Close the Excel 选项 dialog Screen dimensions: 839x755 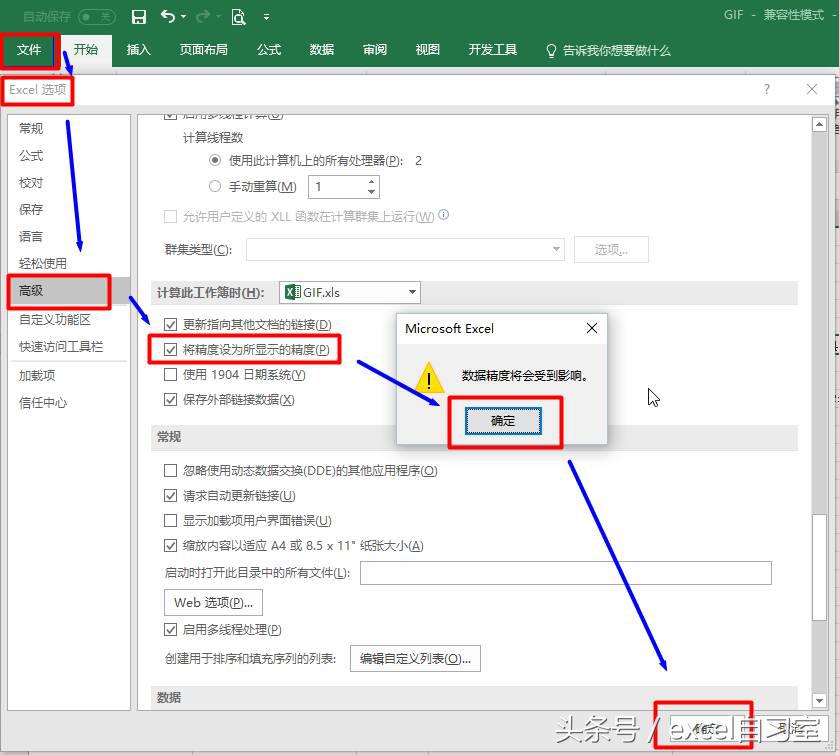[x=812, y=89]
